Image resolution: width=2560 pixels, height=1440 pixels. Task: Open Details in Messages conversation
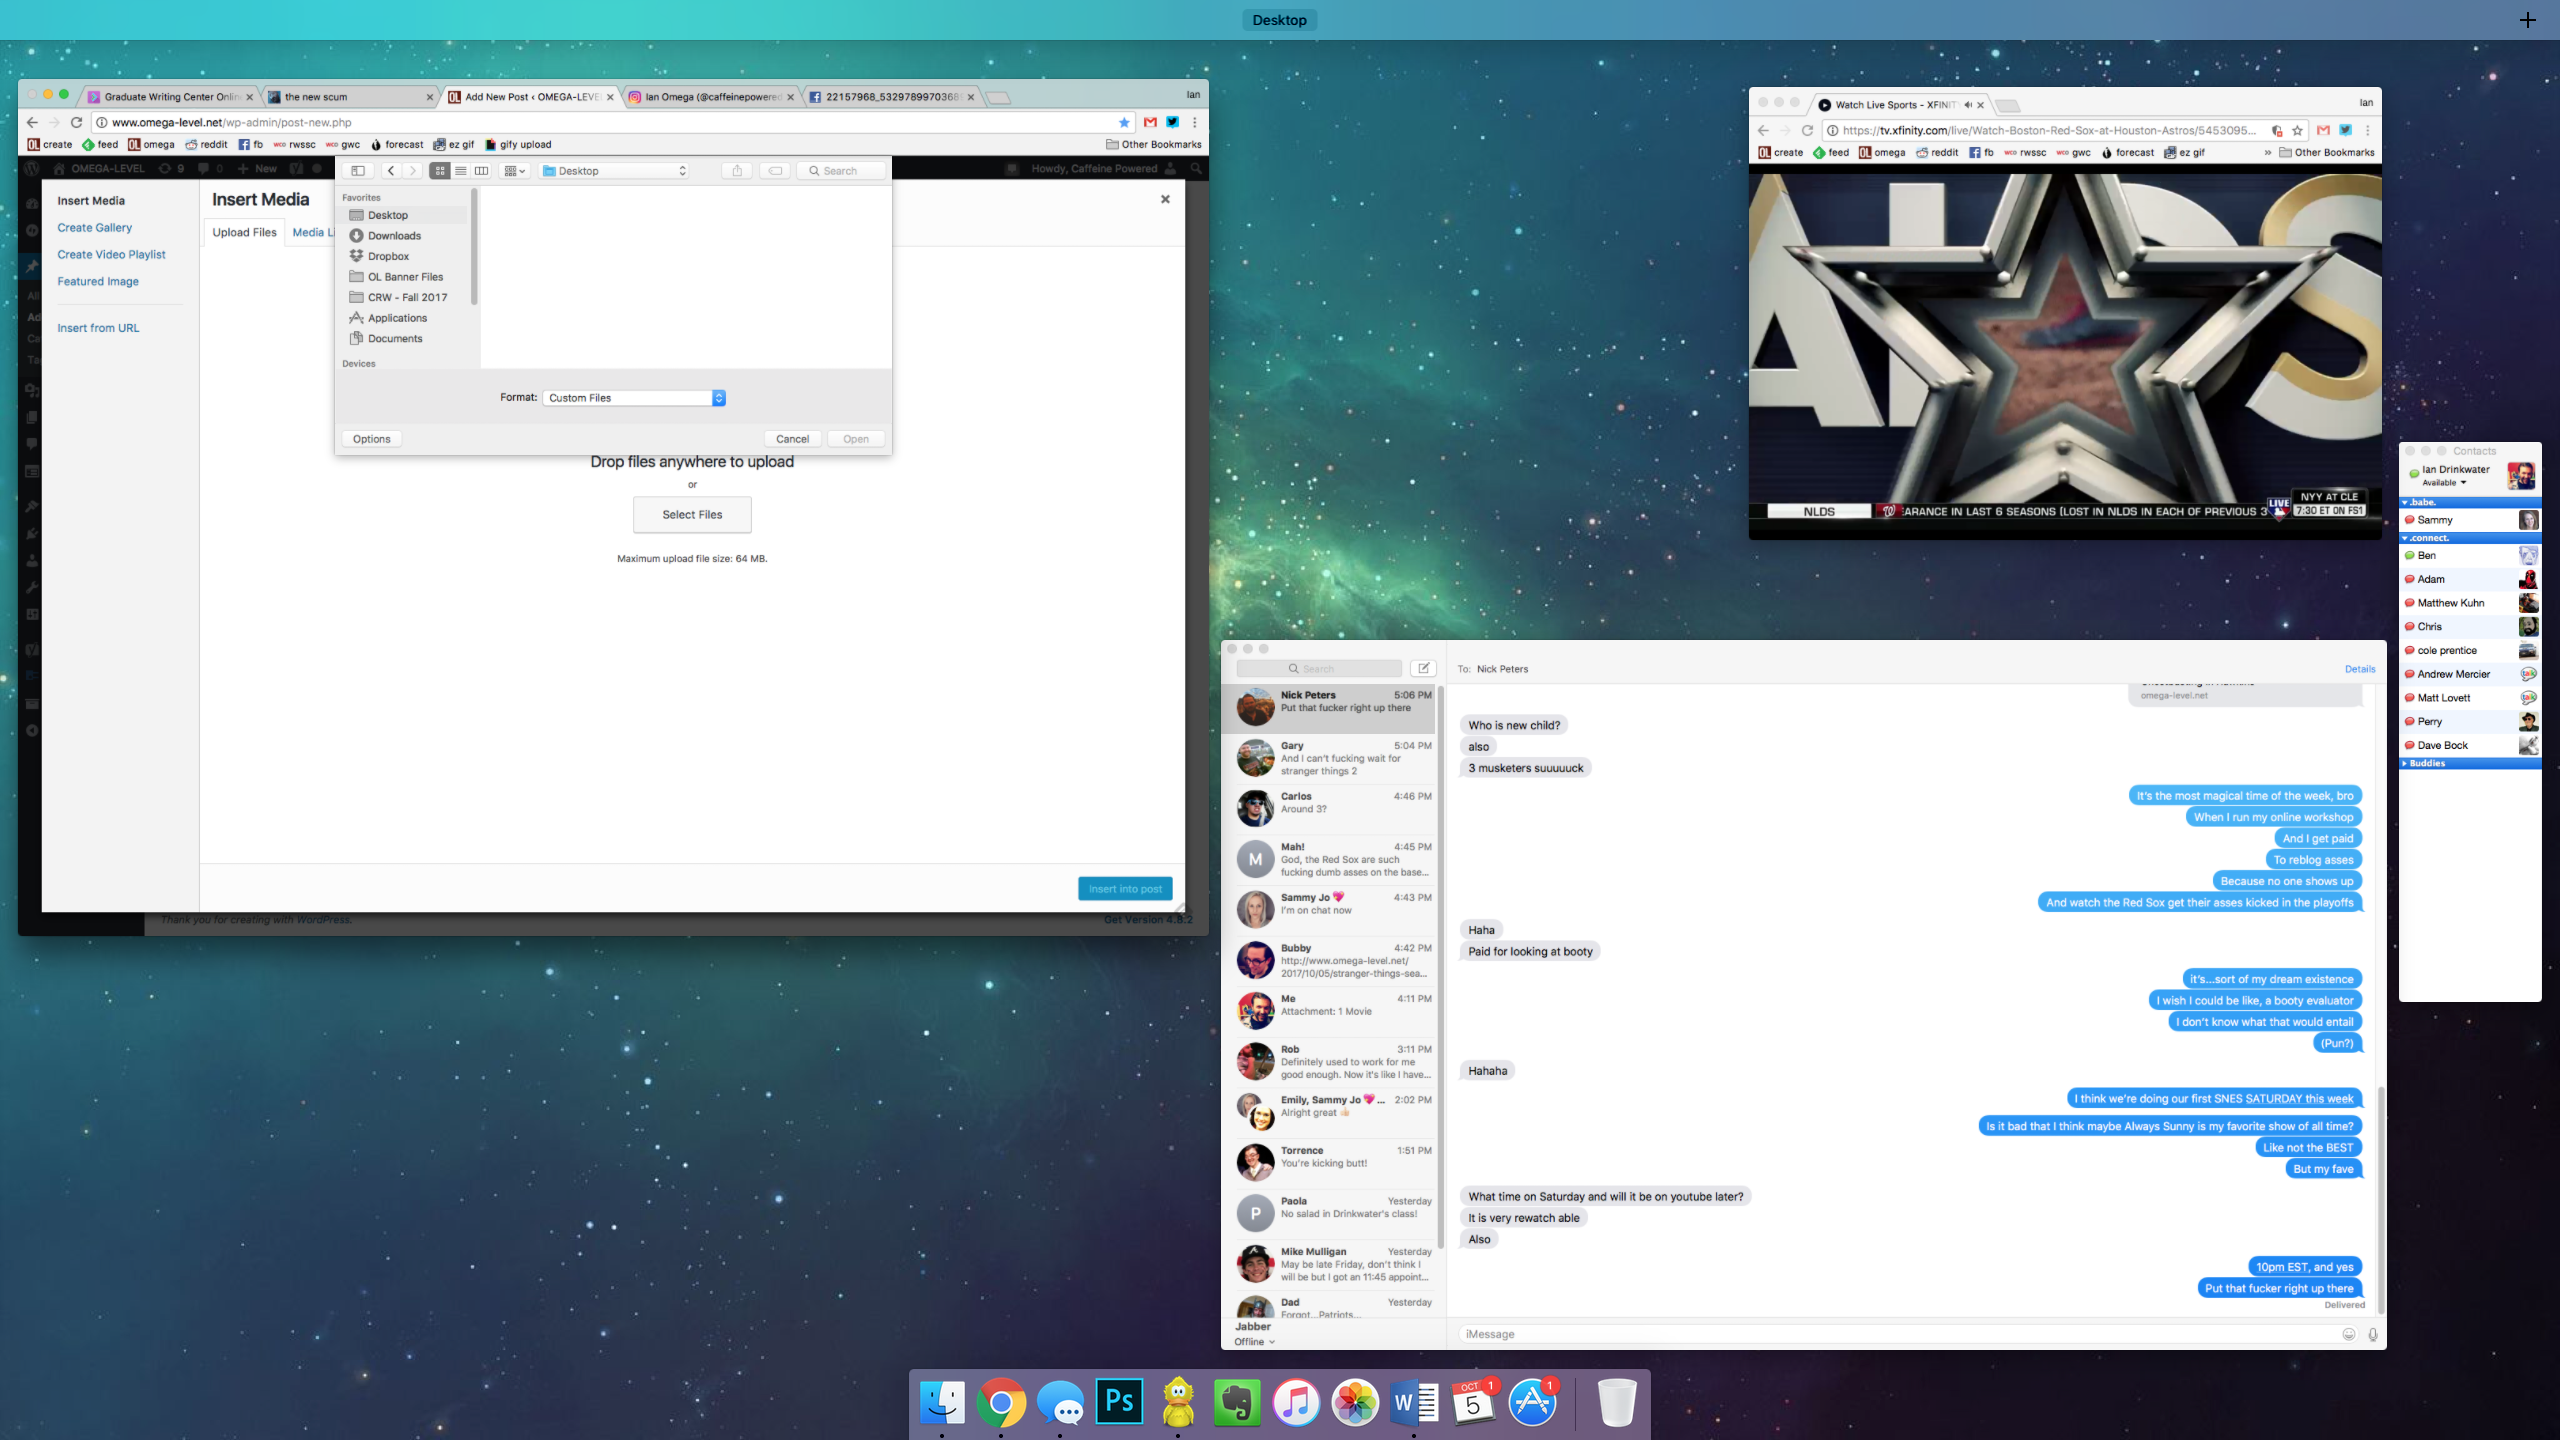click(x=2360, y=669)
